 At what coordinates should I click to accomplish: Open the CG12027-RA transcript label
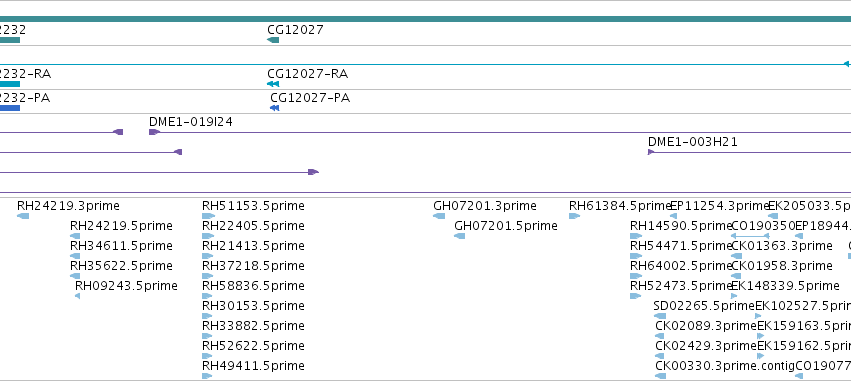pos(307,74)
